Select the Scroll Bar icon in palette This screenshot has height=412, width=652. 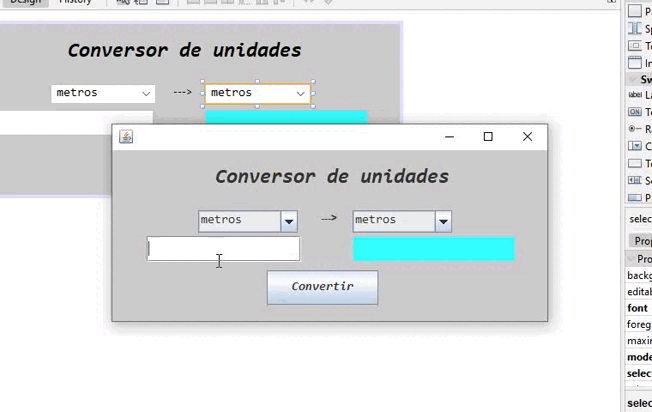635,180
